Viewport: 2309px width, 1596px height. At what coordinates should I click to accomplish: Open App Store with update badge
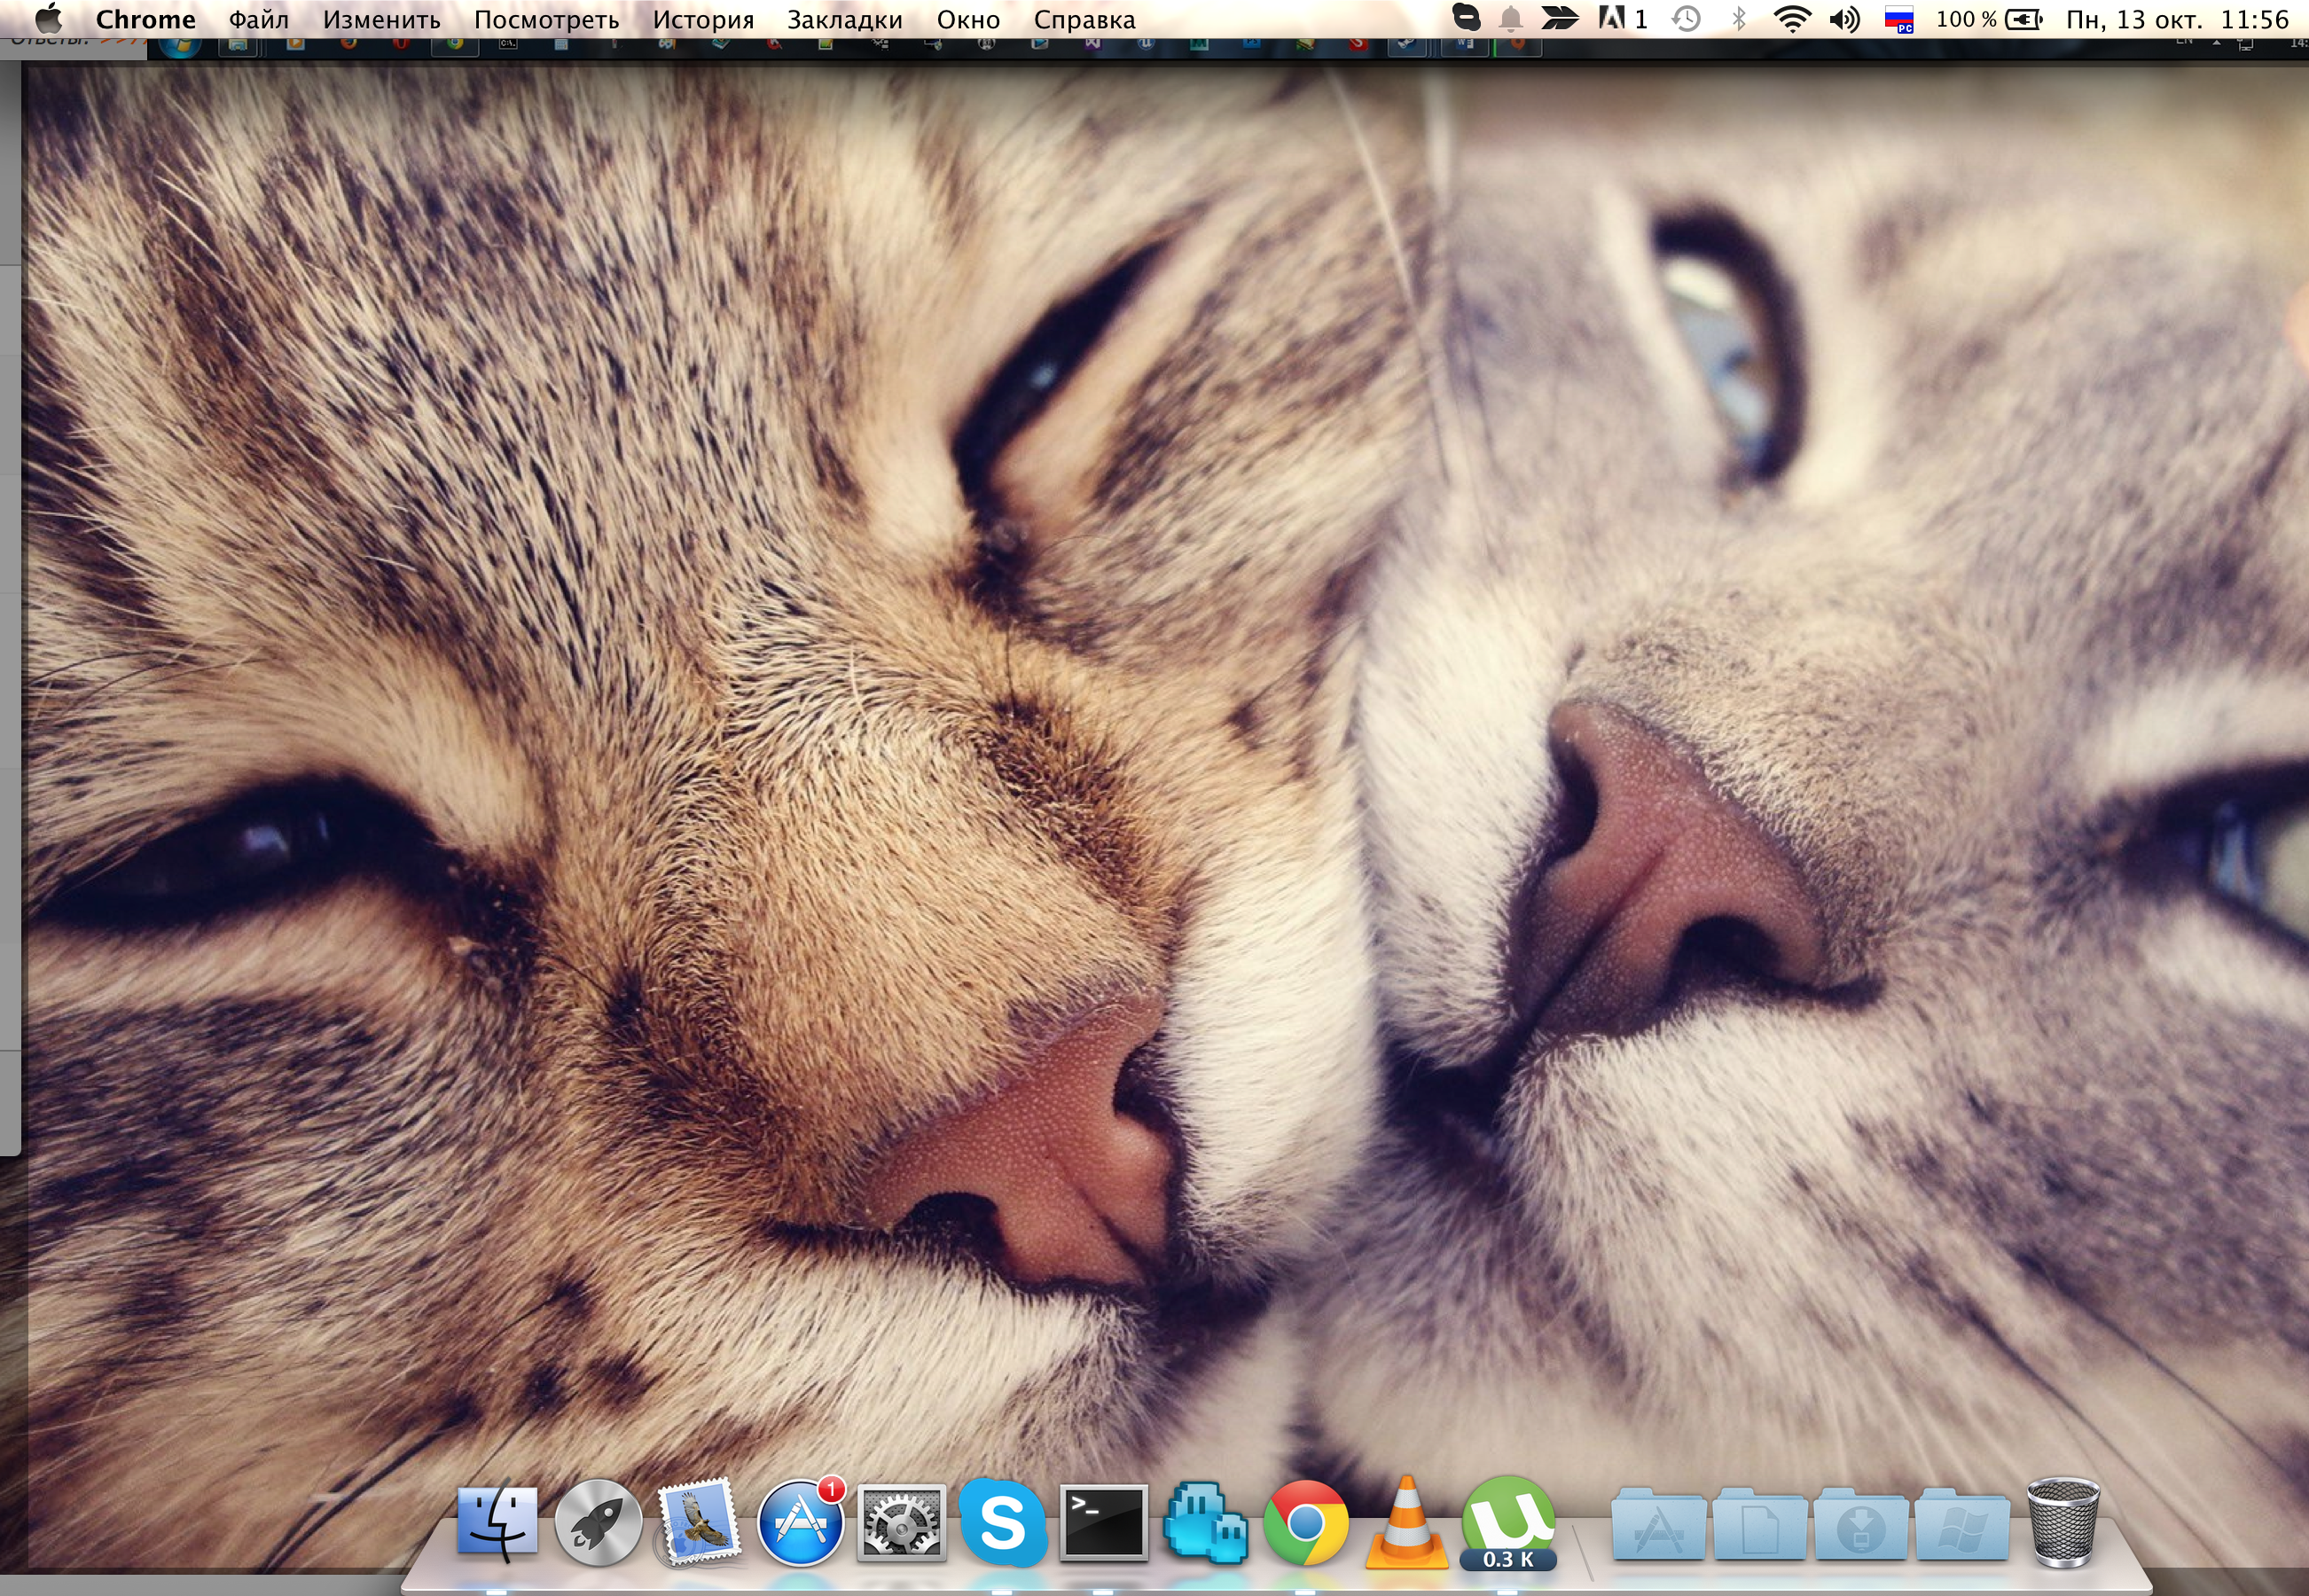(800, 1524)
